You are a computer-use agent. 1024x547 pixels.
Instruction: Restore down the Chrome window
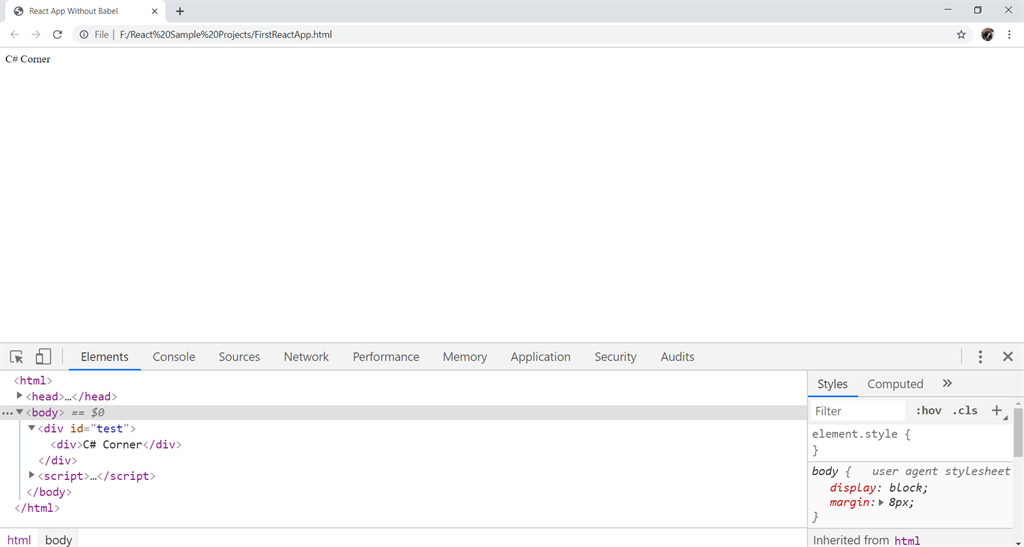[x=978, y=10]
